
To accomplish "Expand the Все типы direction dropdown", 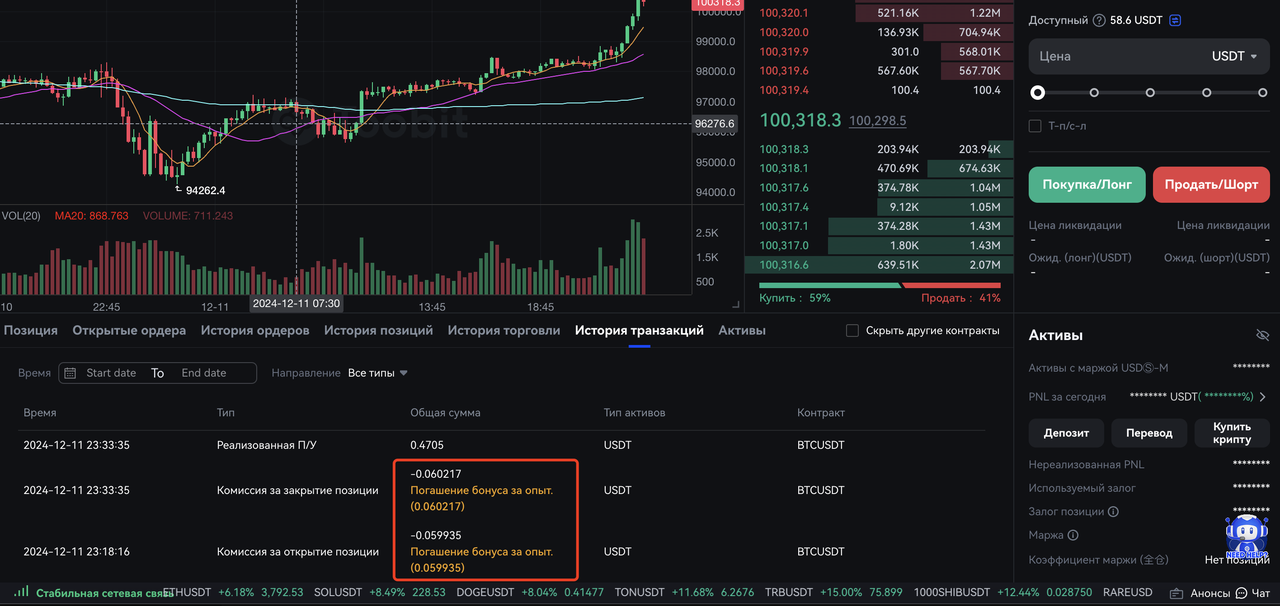I will [378, 373].
